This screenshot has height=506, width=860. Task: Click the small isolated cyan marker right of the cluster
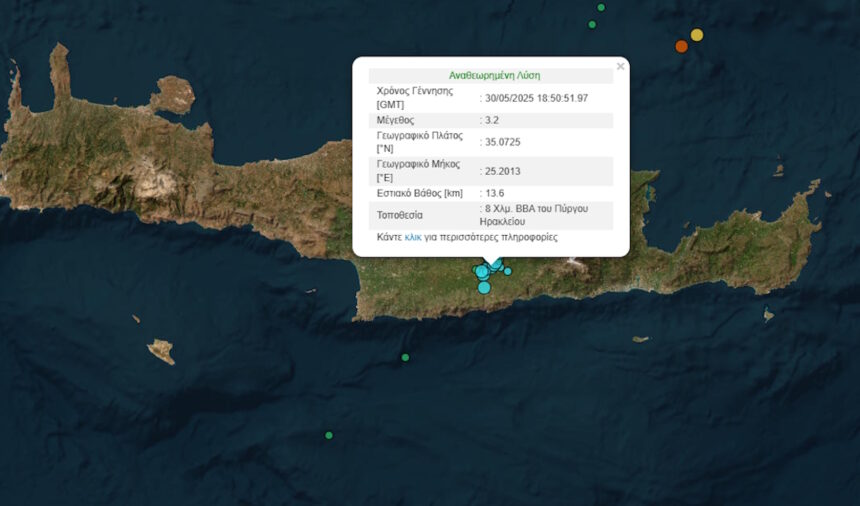coord(507,271)
